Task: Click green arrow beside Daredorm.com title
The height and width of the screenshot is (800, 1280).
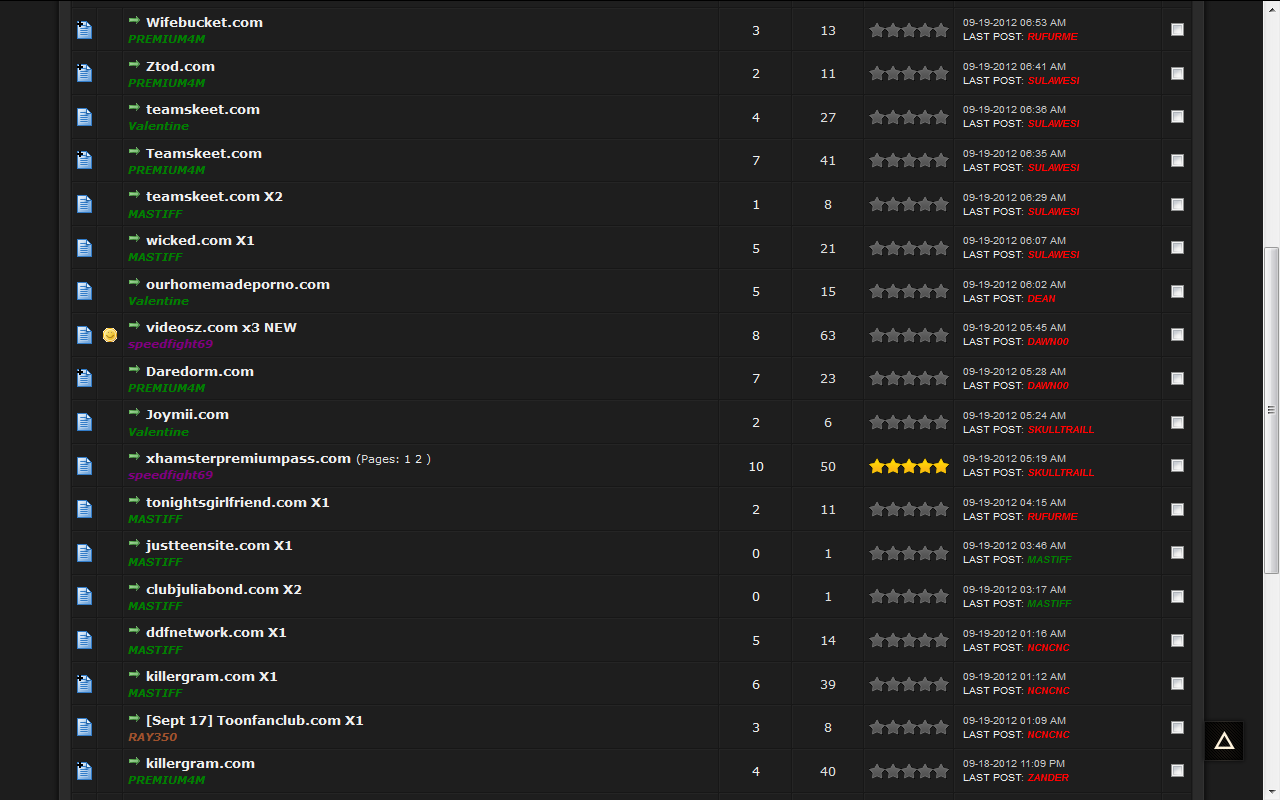Action: 134,370
